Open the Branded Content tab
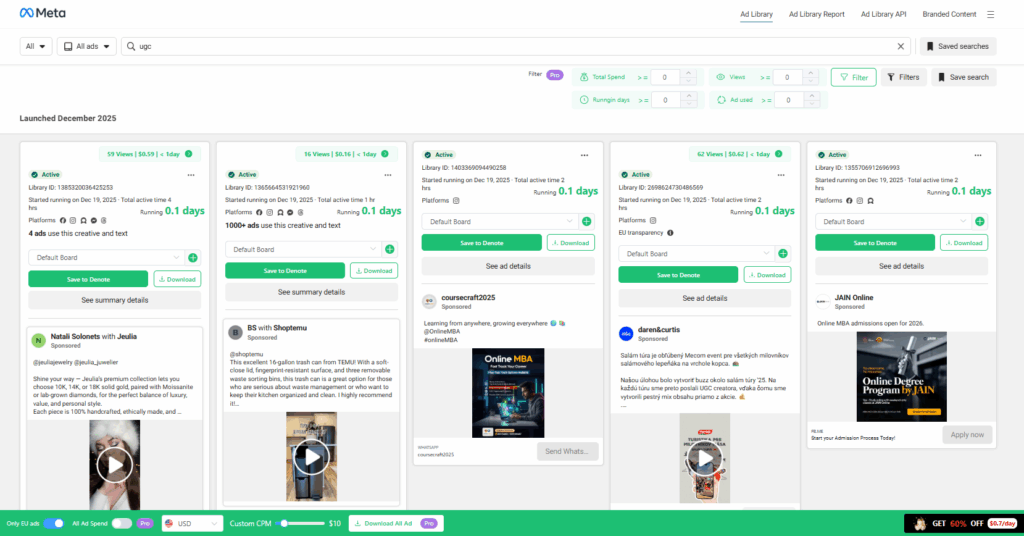The height and width of the screenshot is (536, 1024). pos(949,14)
